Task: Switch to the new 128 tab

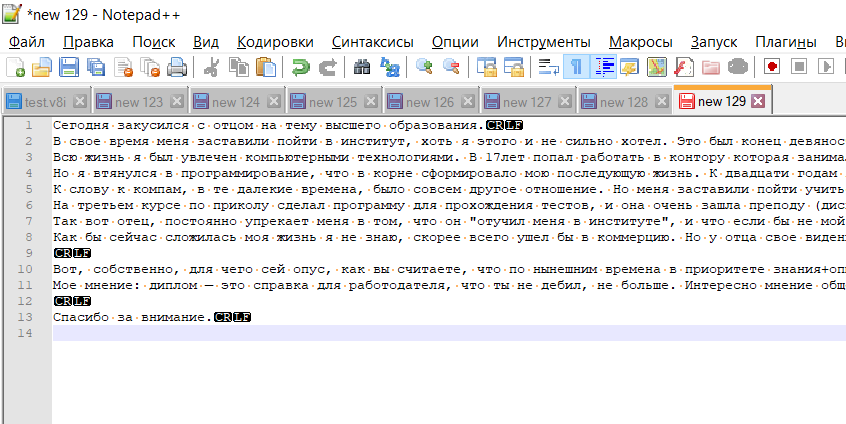Action: [624, 101]
